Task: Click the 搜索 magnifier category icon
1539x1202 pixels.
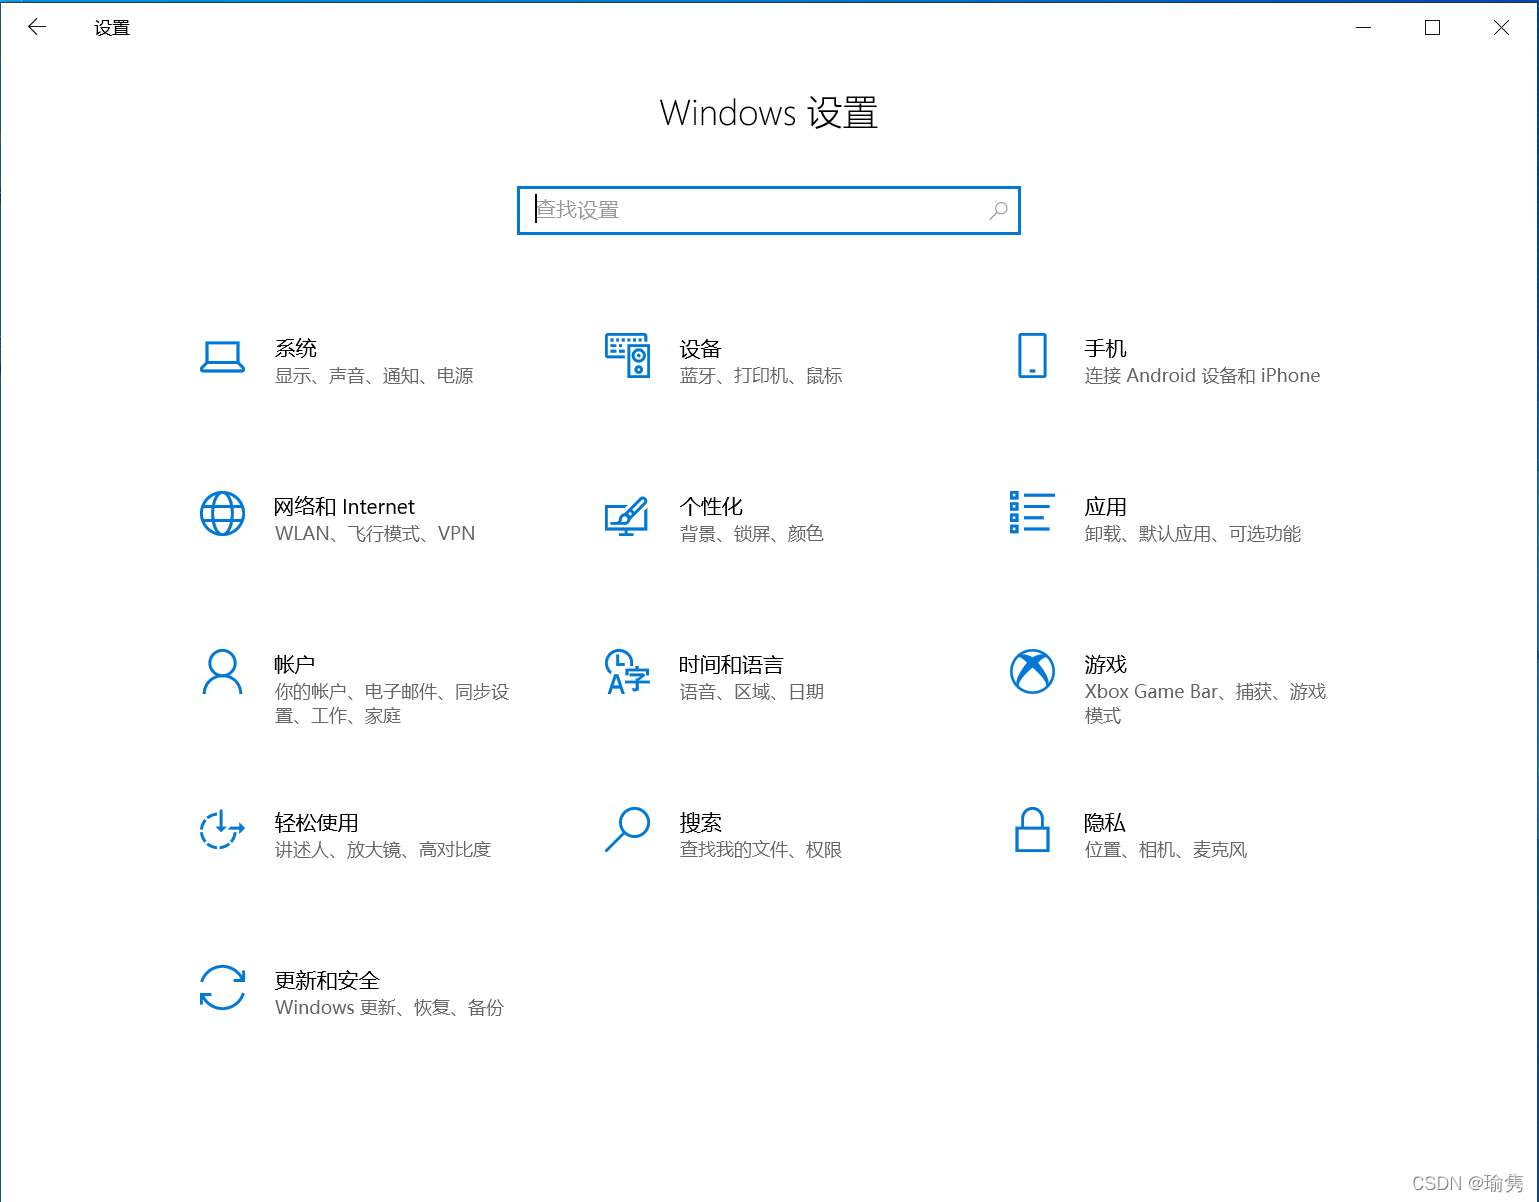Action: pyautogui.click(x=627, y=830)
